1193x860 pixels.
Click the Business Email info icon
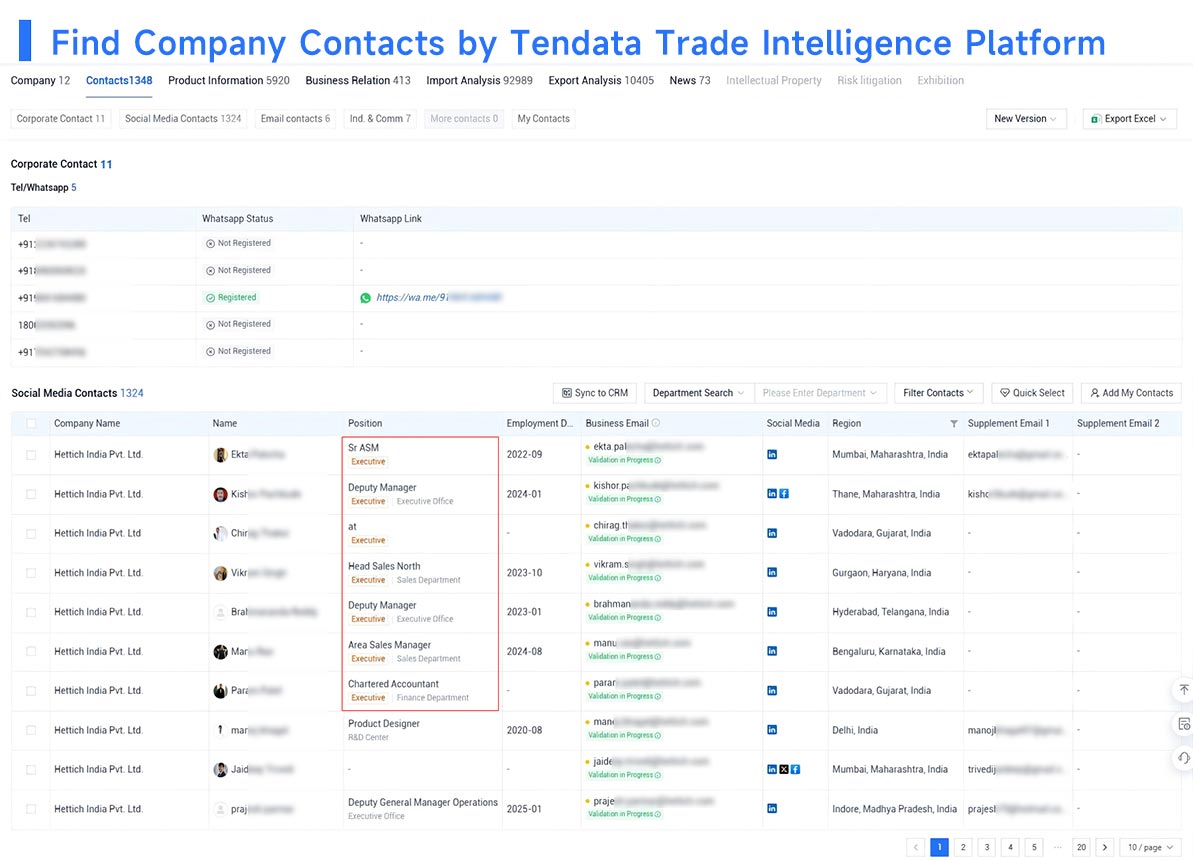(x=656, y=423)
